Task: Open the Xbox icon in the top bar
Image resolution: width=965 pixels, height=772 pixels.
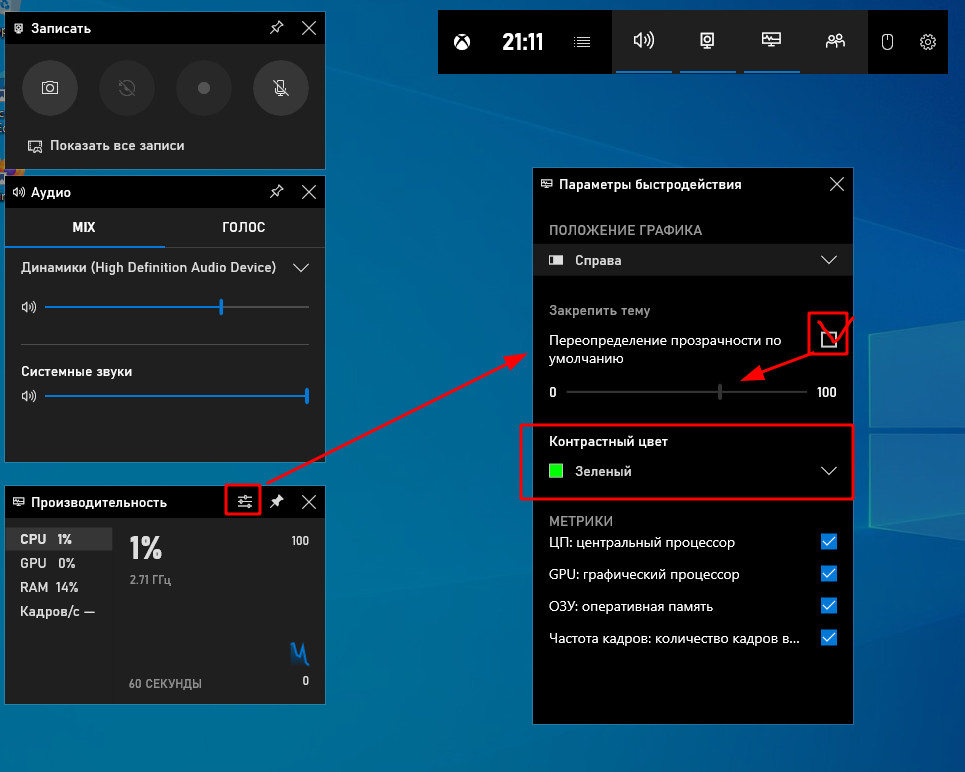Action: pos(462,42)
